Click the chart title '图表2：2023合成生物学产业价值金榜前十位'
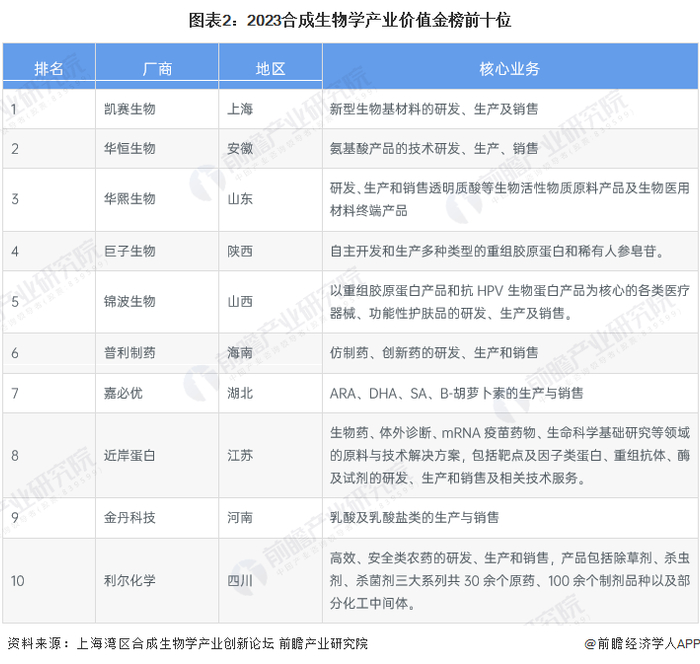 click(x=350, y=21)
